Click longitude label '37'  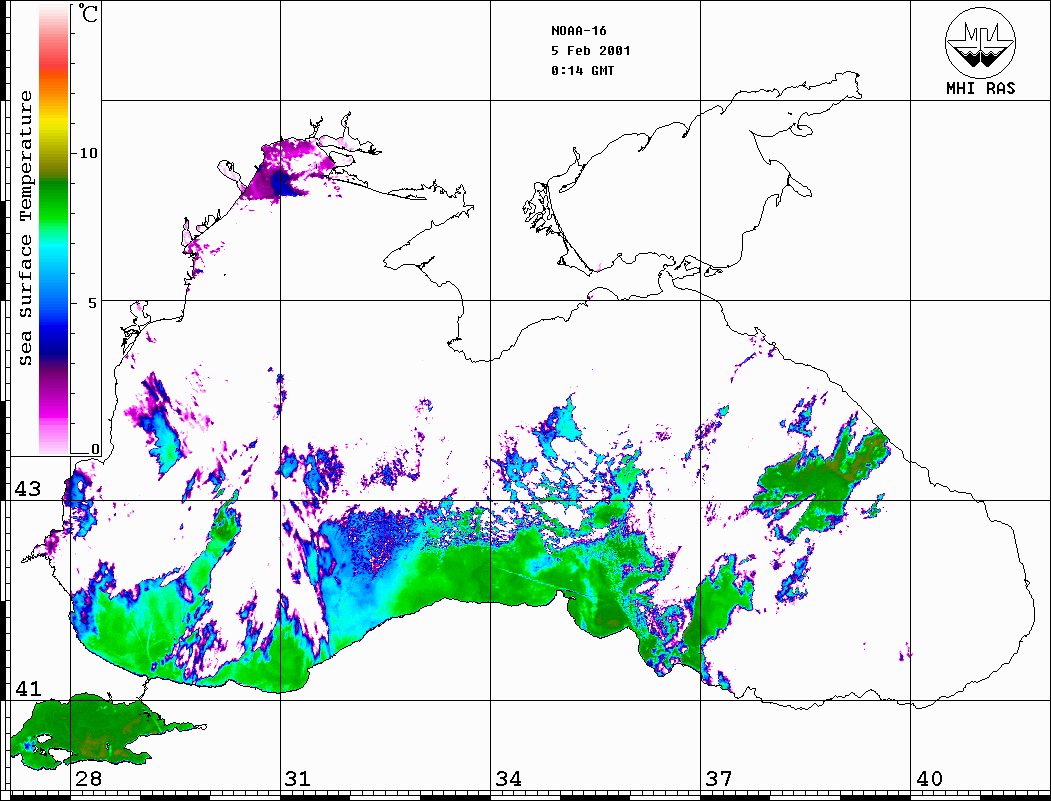click(x=719, y=778)
